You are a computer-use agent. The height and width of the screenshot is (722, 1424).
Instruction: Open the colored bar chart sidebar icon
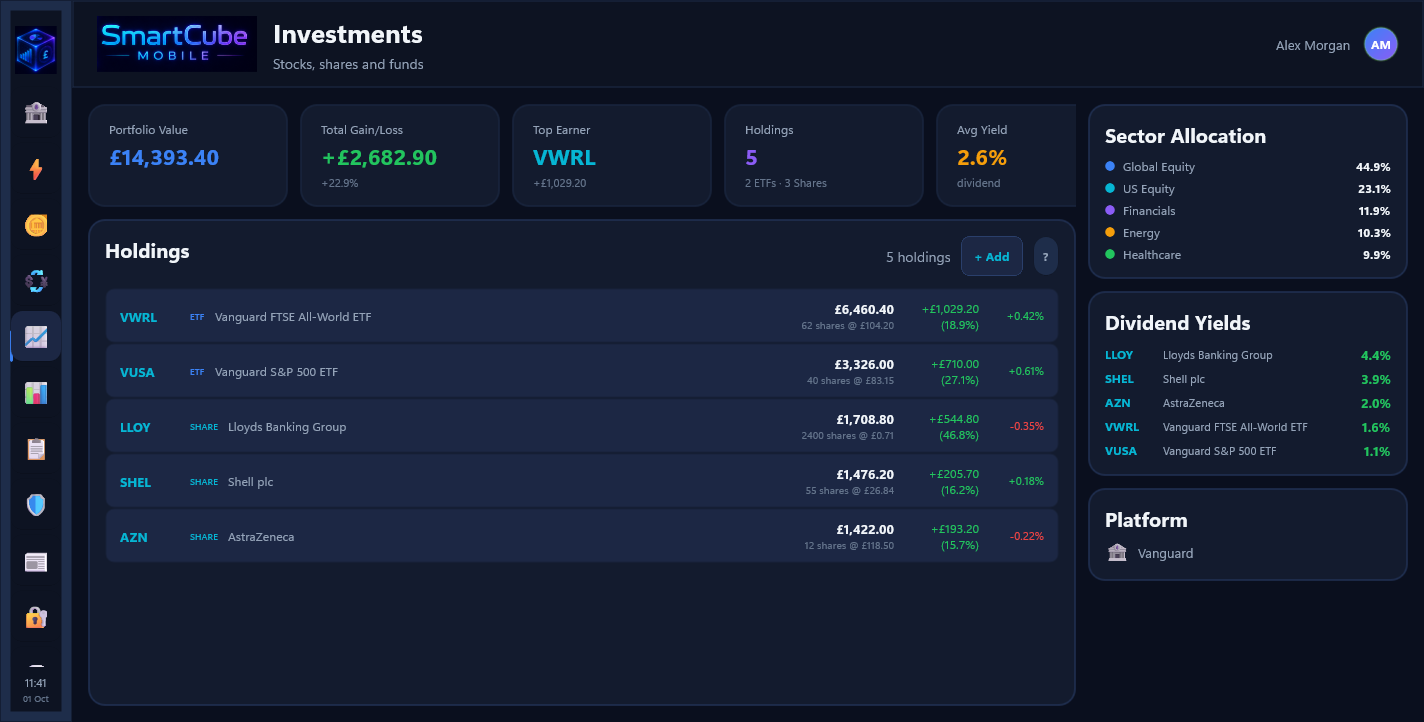point(36,393)
